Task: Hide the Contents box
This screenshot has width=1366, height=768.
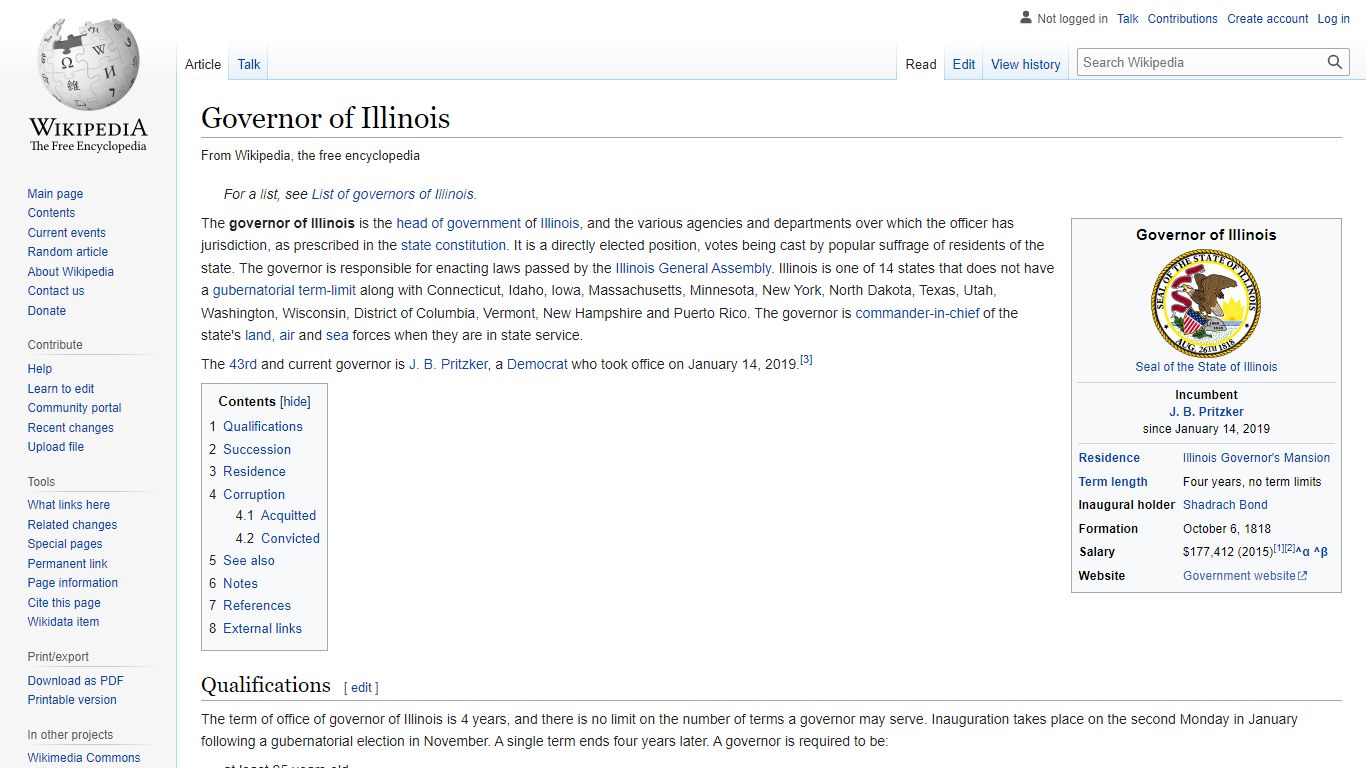Action: tap(295, 402)
